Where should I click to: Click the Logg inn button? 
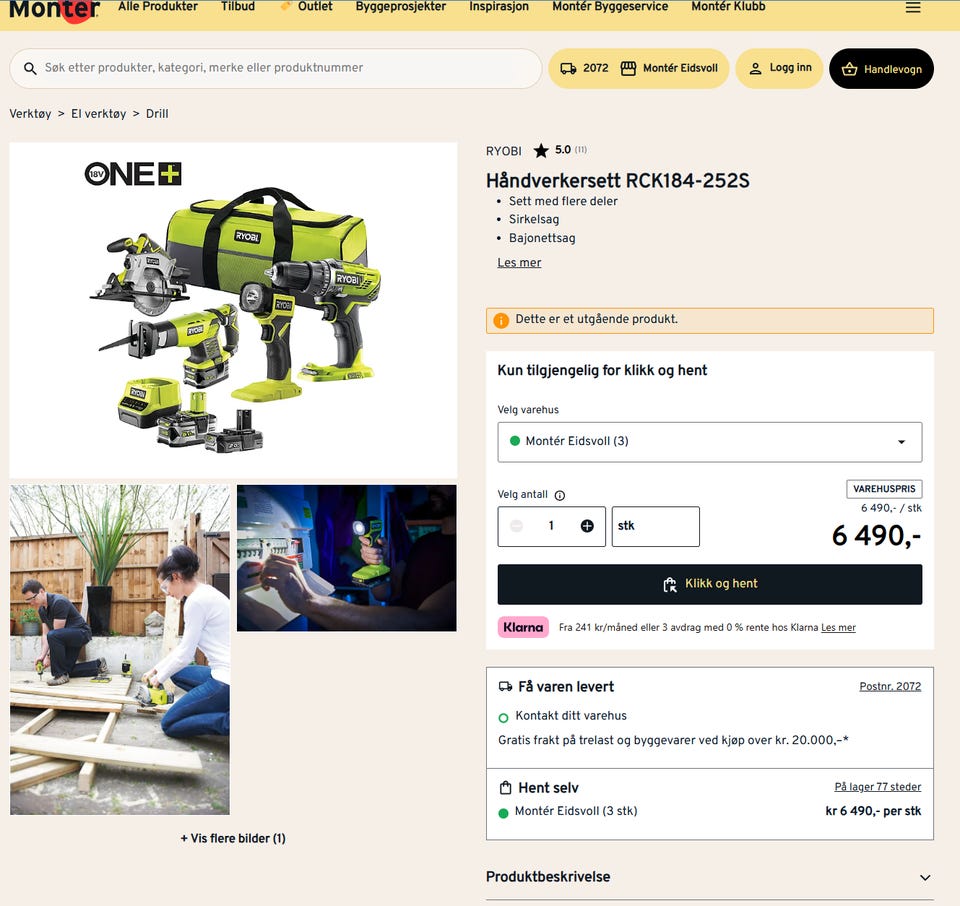coord(779,69)
